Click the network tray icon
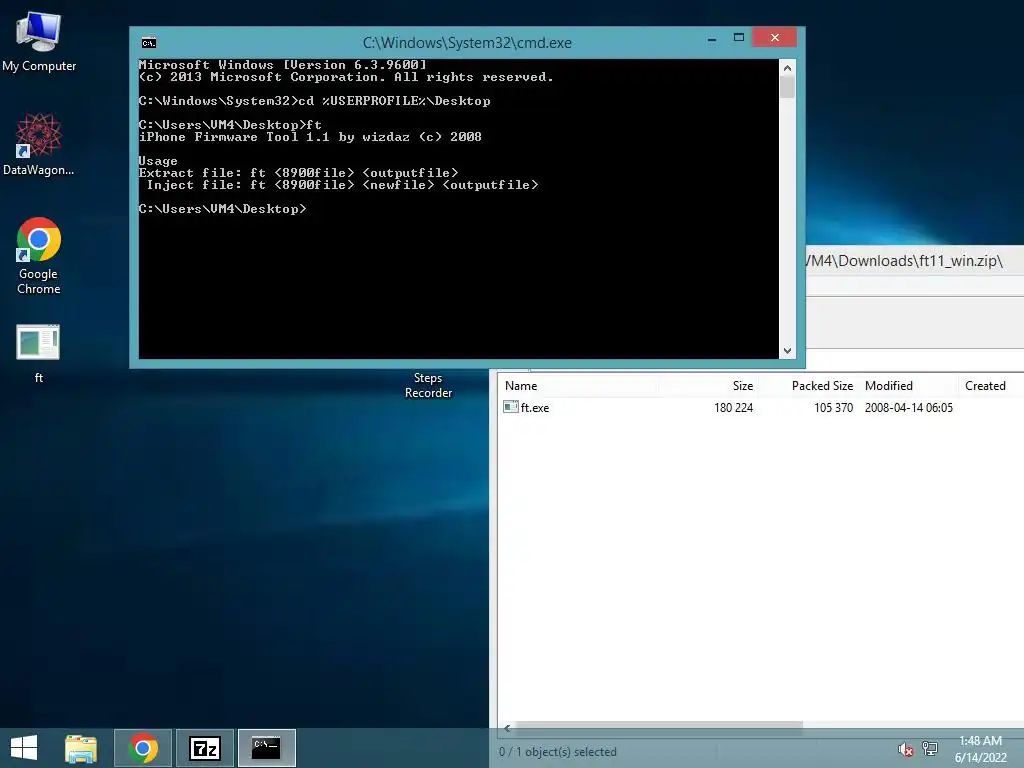 930,748
